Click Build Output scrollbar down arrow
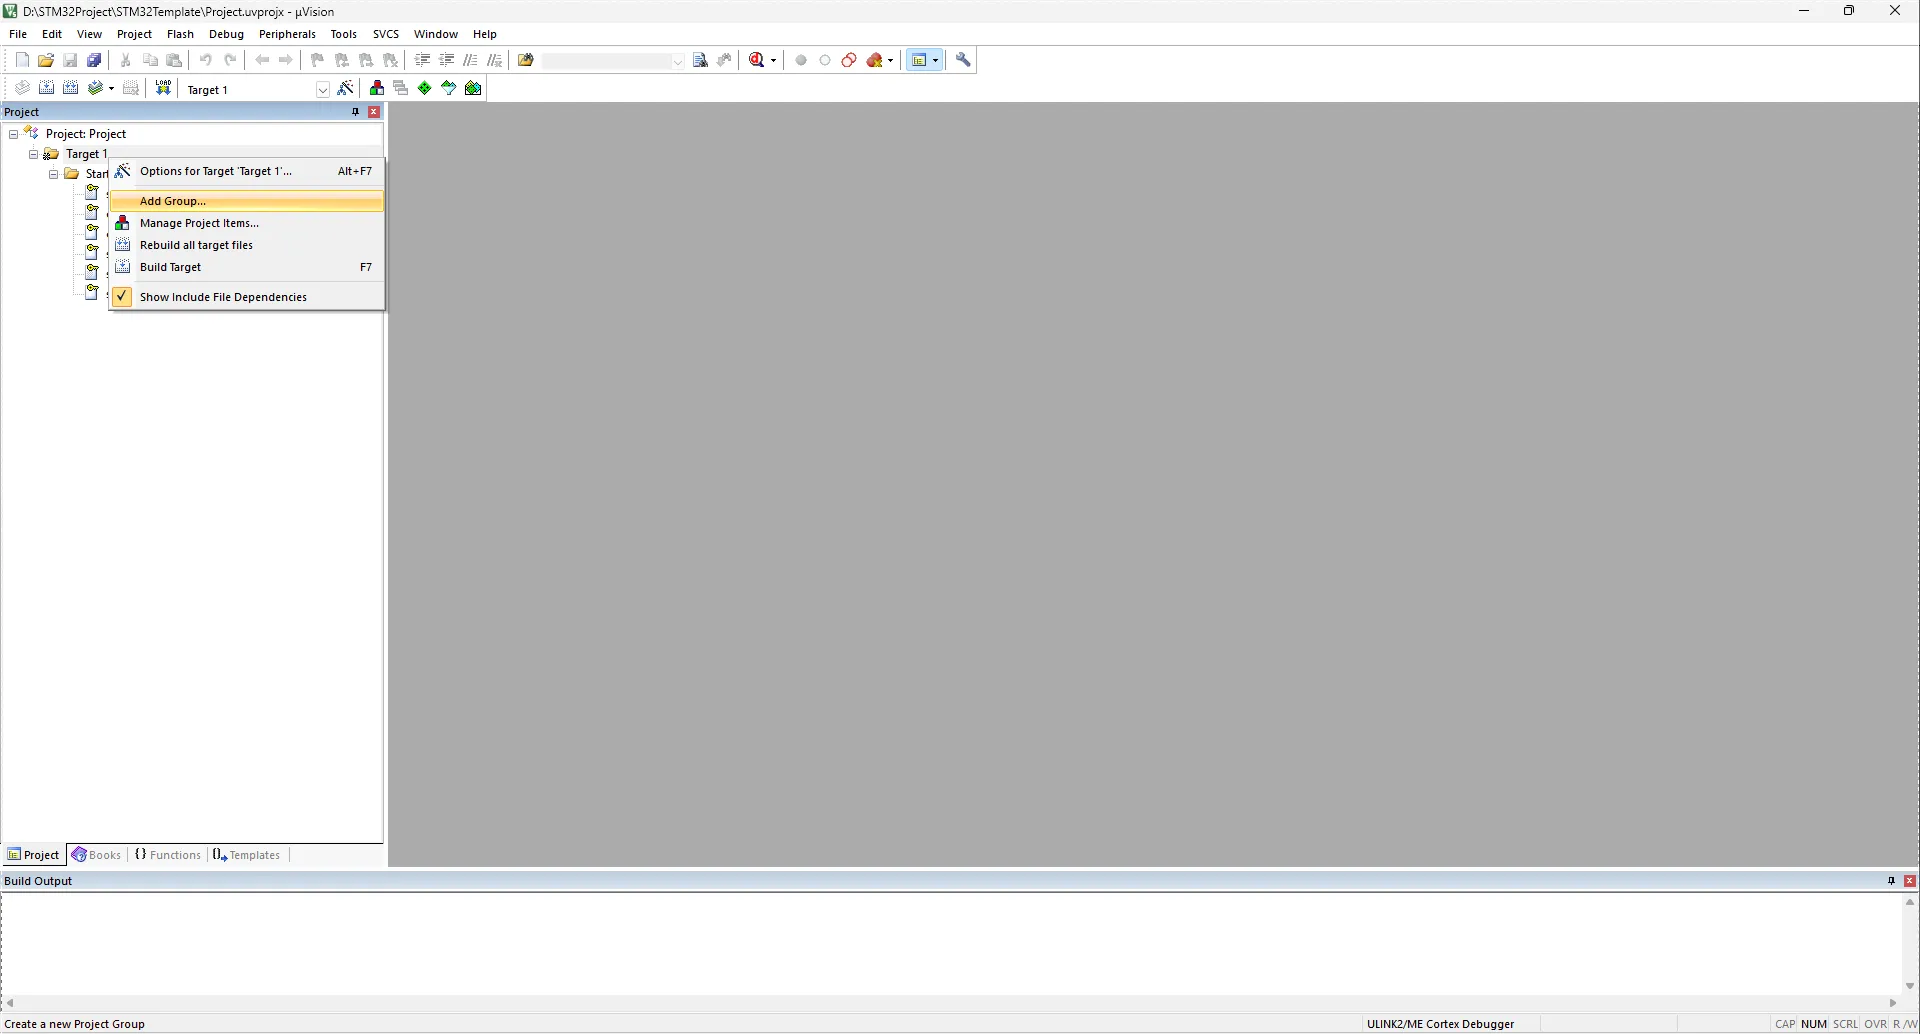1920x1034 pixels. (1910, 986)
